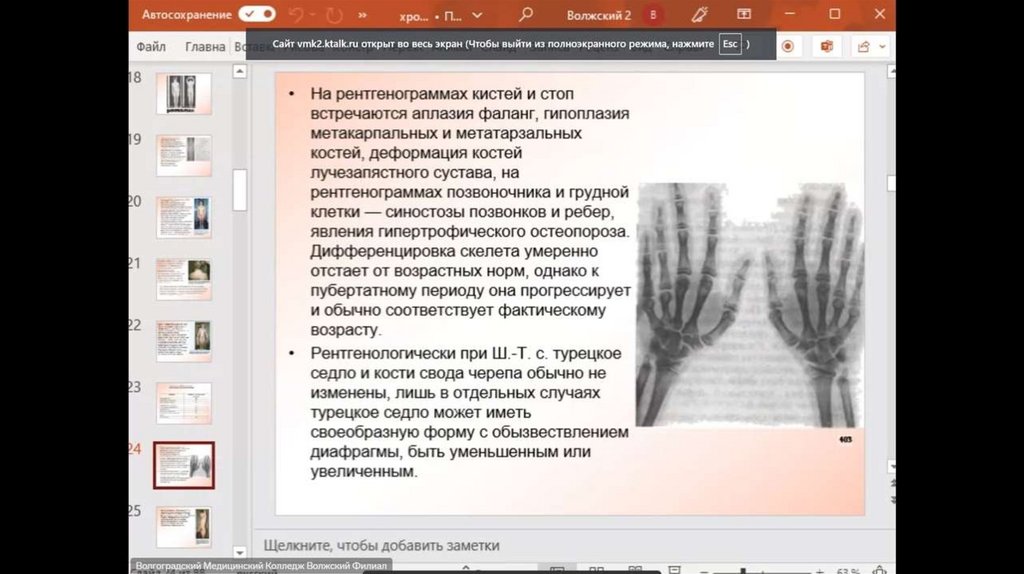Click the slide thumbnail panel scroll-up arrow
The width and height of the screenshot is (1024, 574).
240,72
